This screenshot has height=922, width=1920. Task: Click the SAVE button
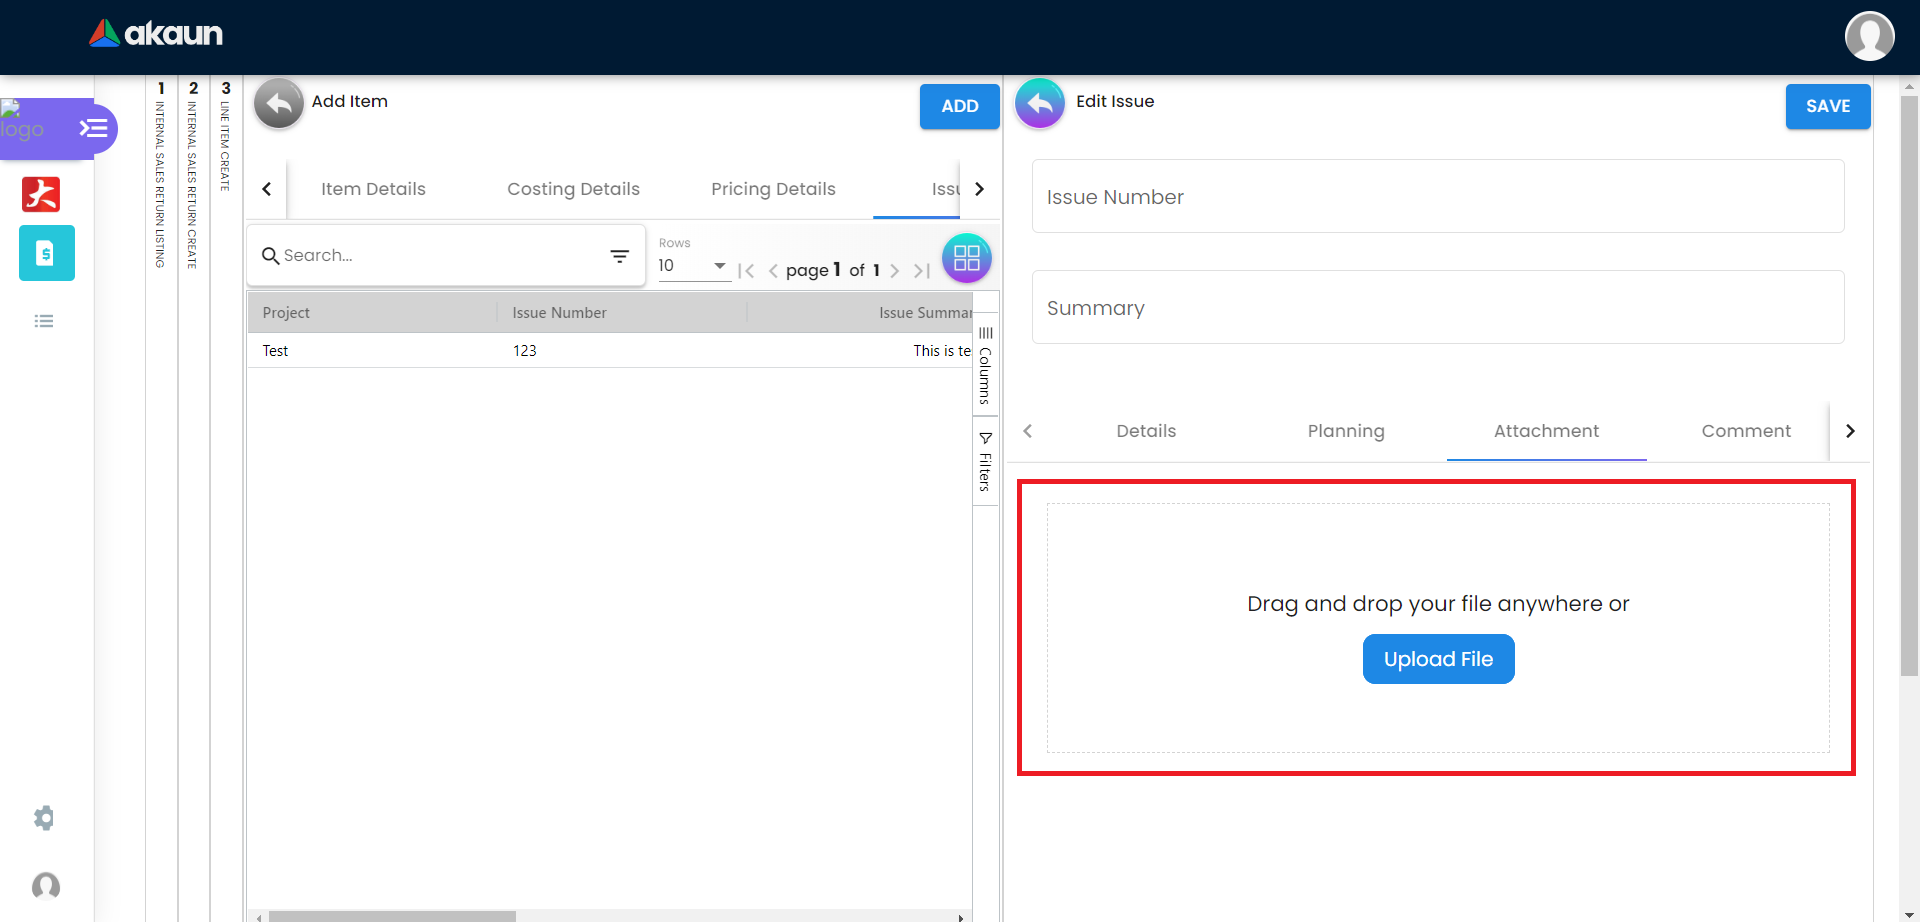pyautogui.click(x=1827, y=106)
